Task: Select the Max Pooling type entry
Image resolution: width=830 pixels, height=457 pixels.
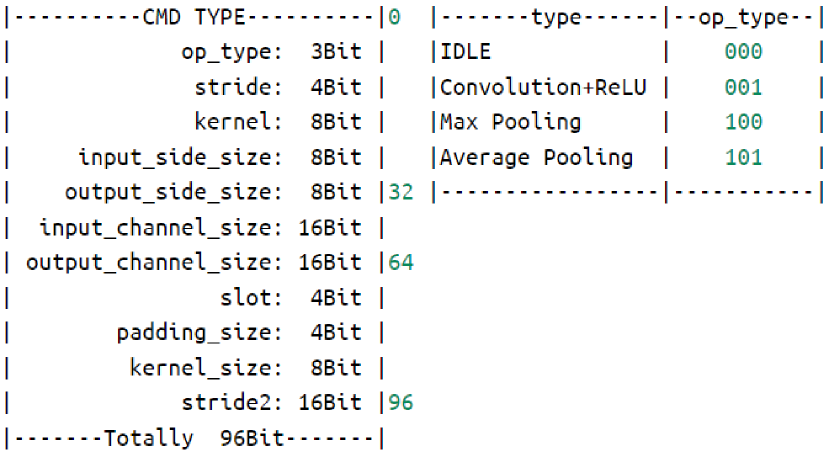Action: [511, 122]
